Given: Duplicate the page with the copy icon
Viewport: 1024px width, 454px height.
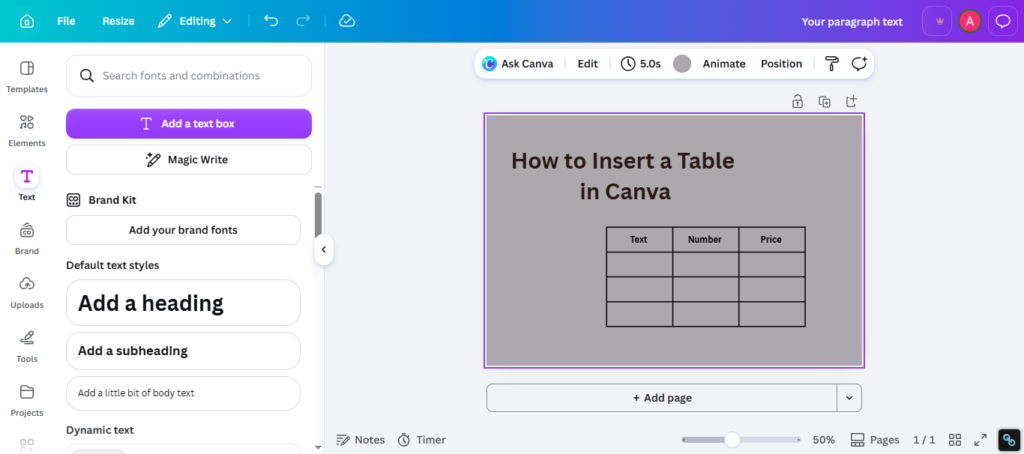Looking at the screenshot, I should (x=824, y=101).
